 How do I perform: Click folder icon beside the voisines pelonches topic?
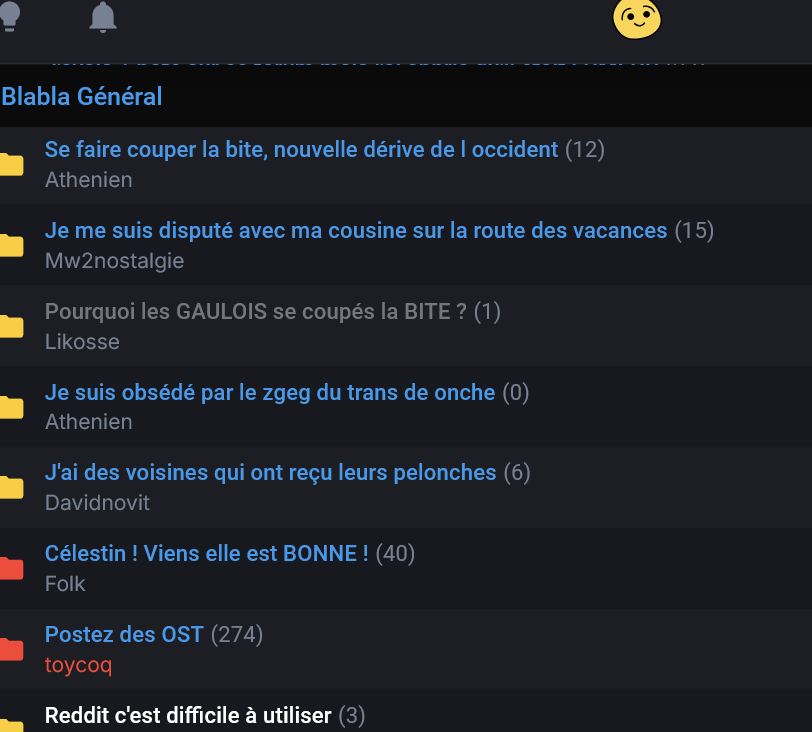click(x=11, y=488)
